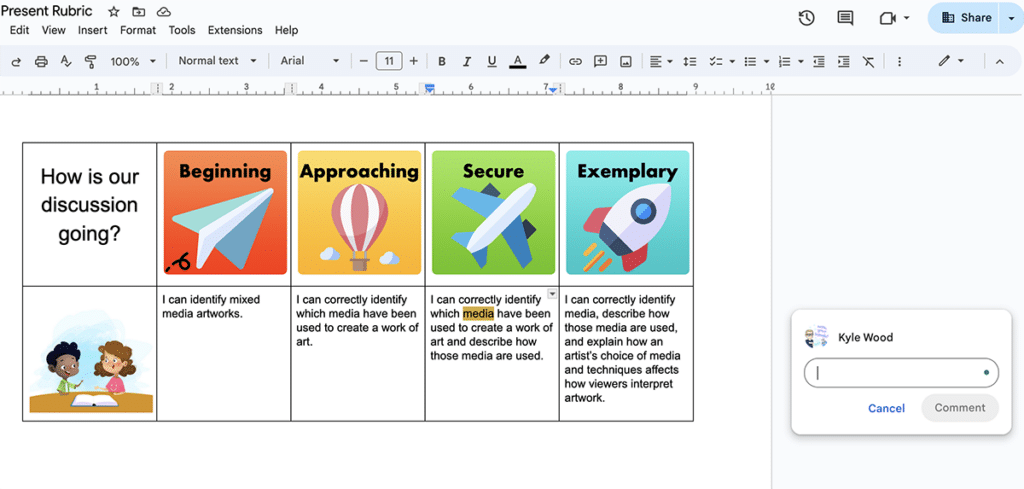Viewport: 1024px width, 489px height.
Task: Open the Format menu
Action: pos(138,30)
